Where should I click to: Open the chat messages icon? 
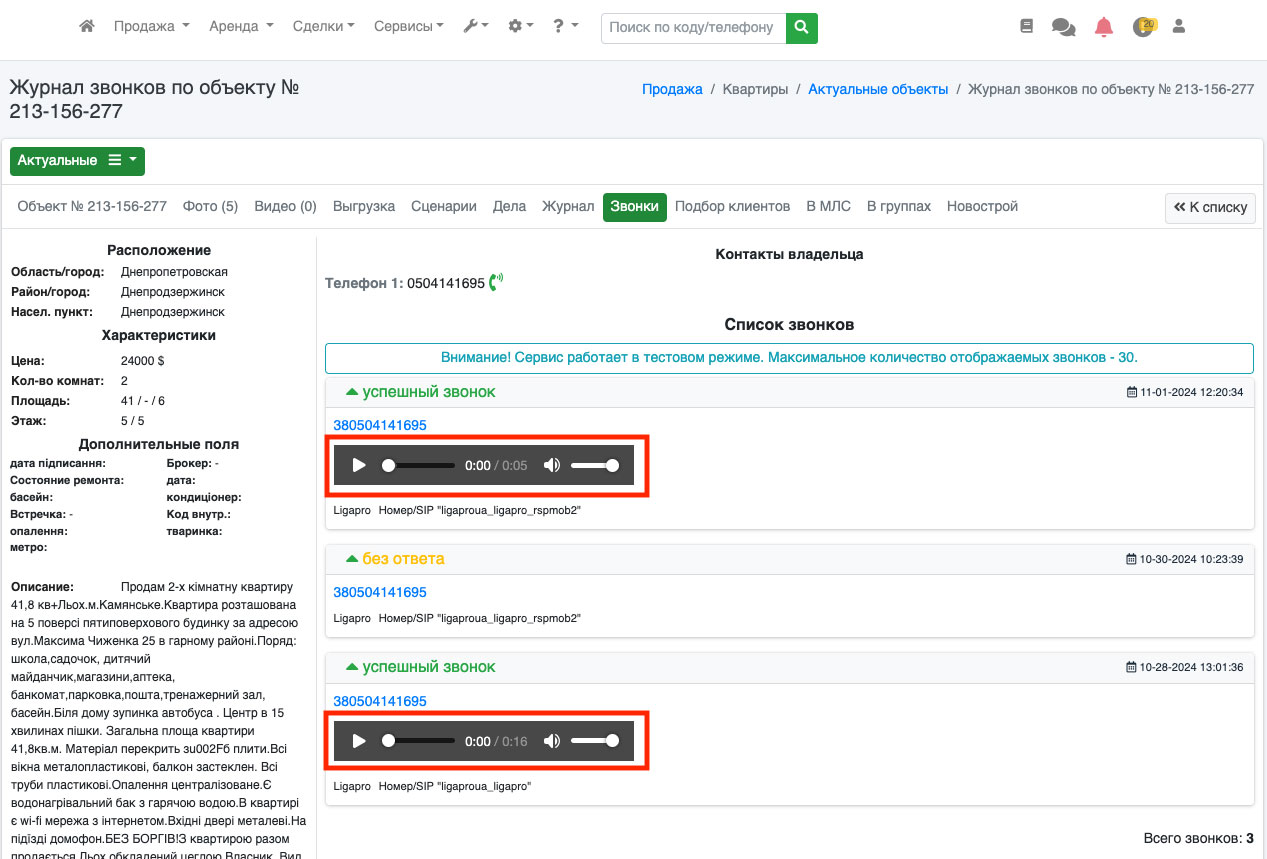point(1063,27)
